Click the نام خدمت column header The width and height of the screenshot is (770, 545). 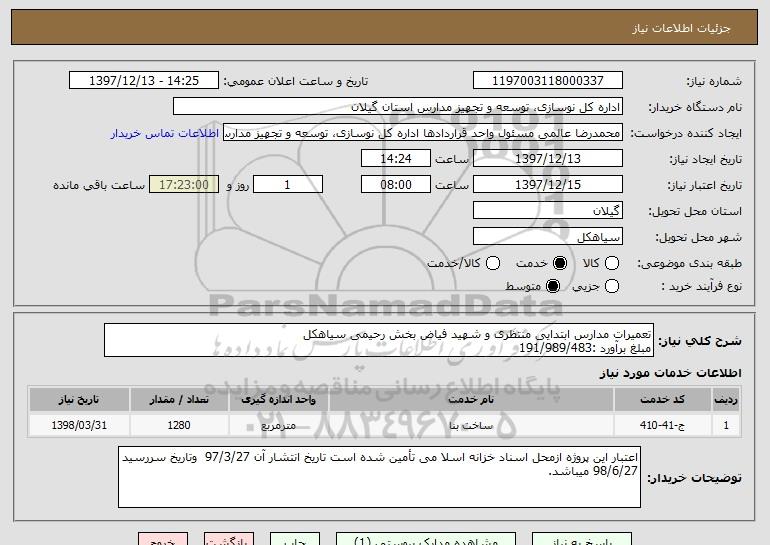click(471, 400)
